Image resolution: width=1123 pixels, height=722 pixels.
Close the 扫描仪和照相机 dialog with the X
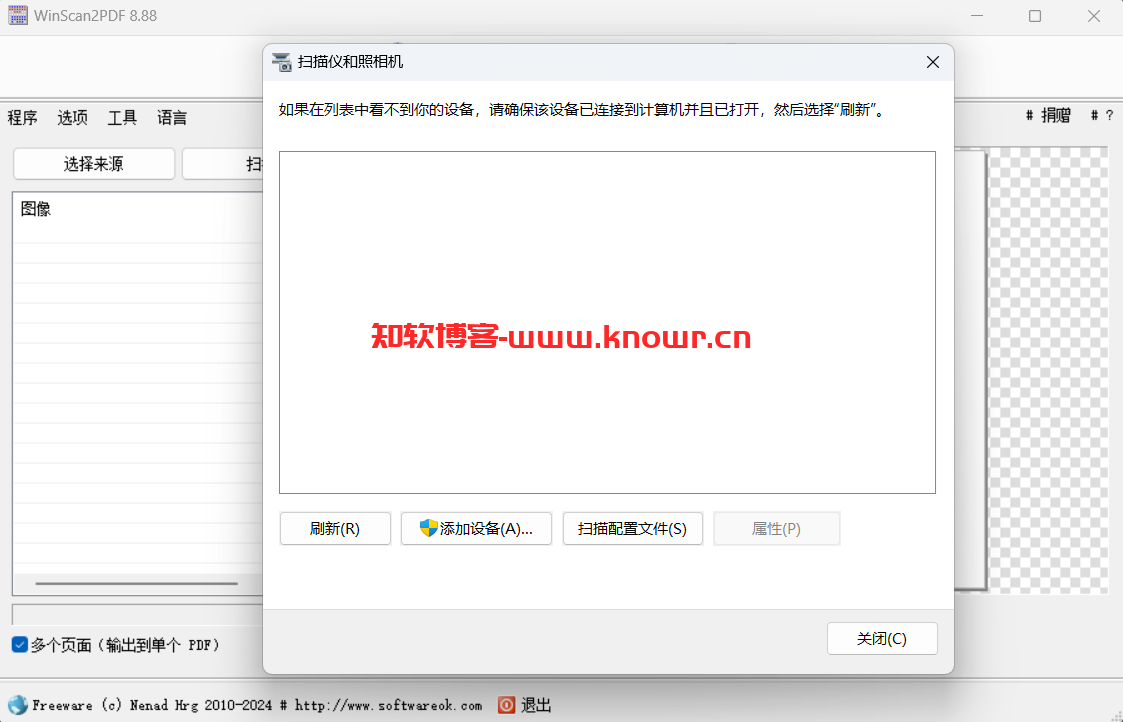click(x=932, y=62)
